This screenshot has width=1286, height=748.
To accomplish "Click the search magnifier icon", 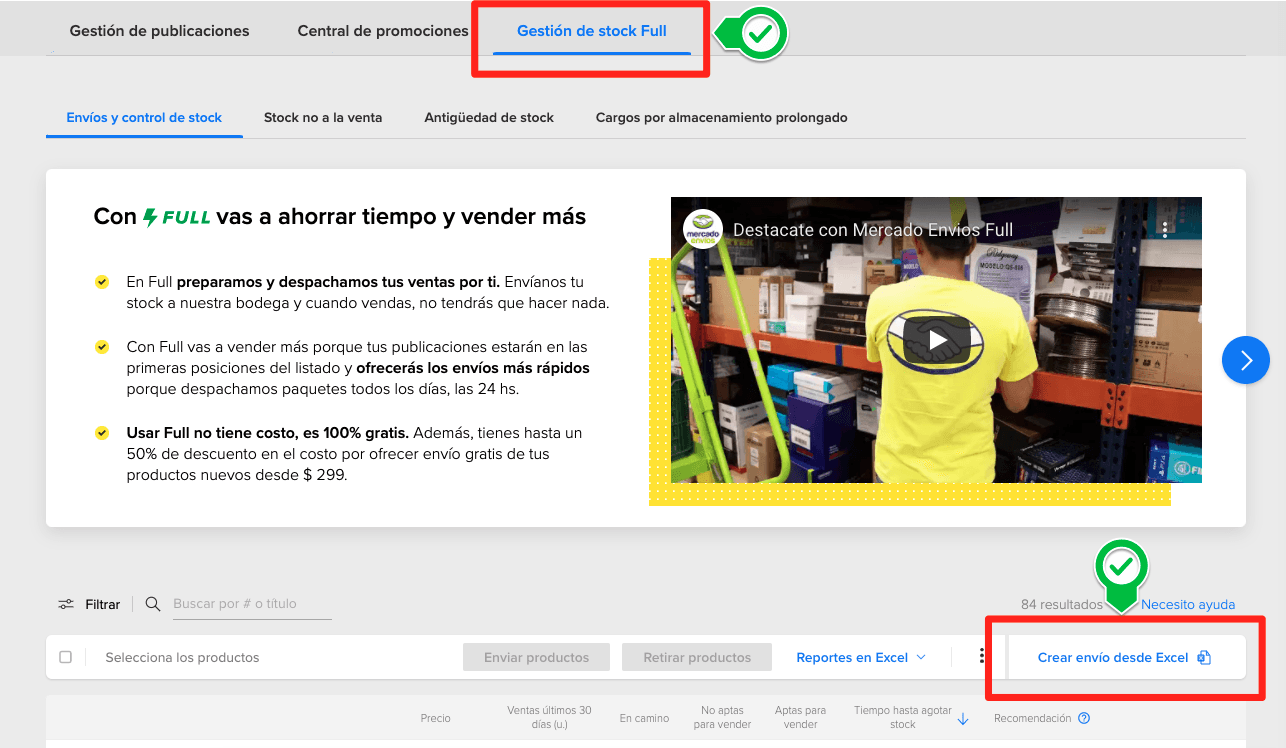I will coord(153,604).
